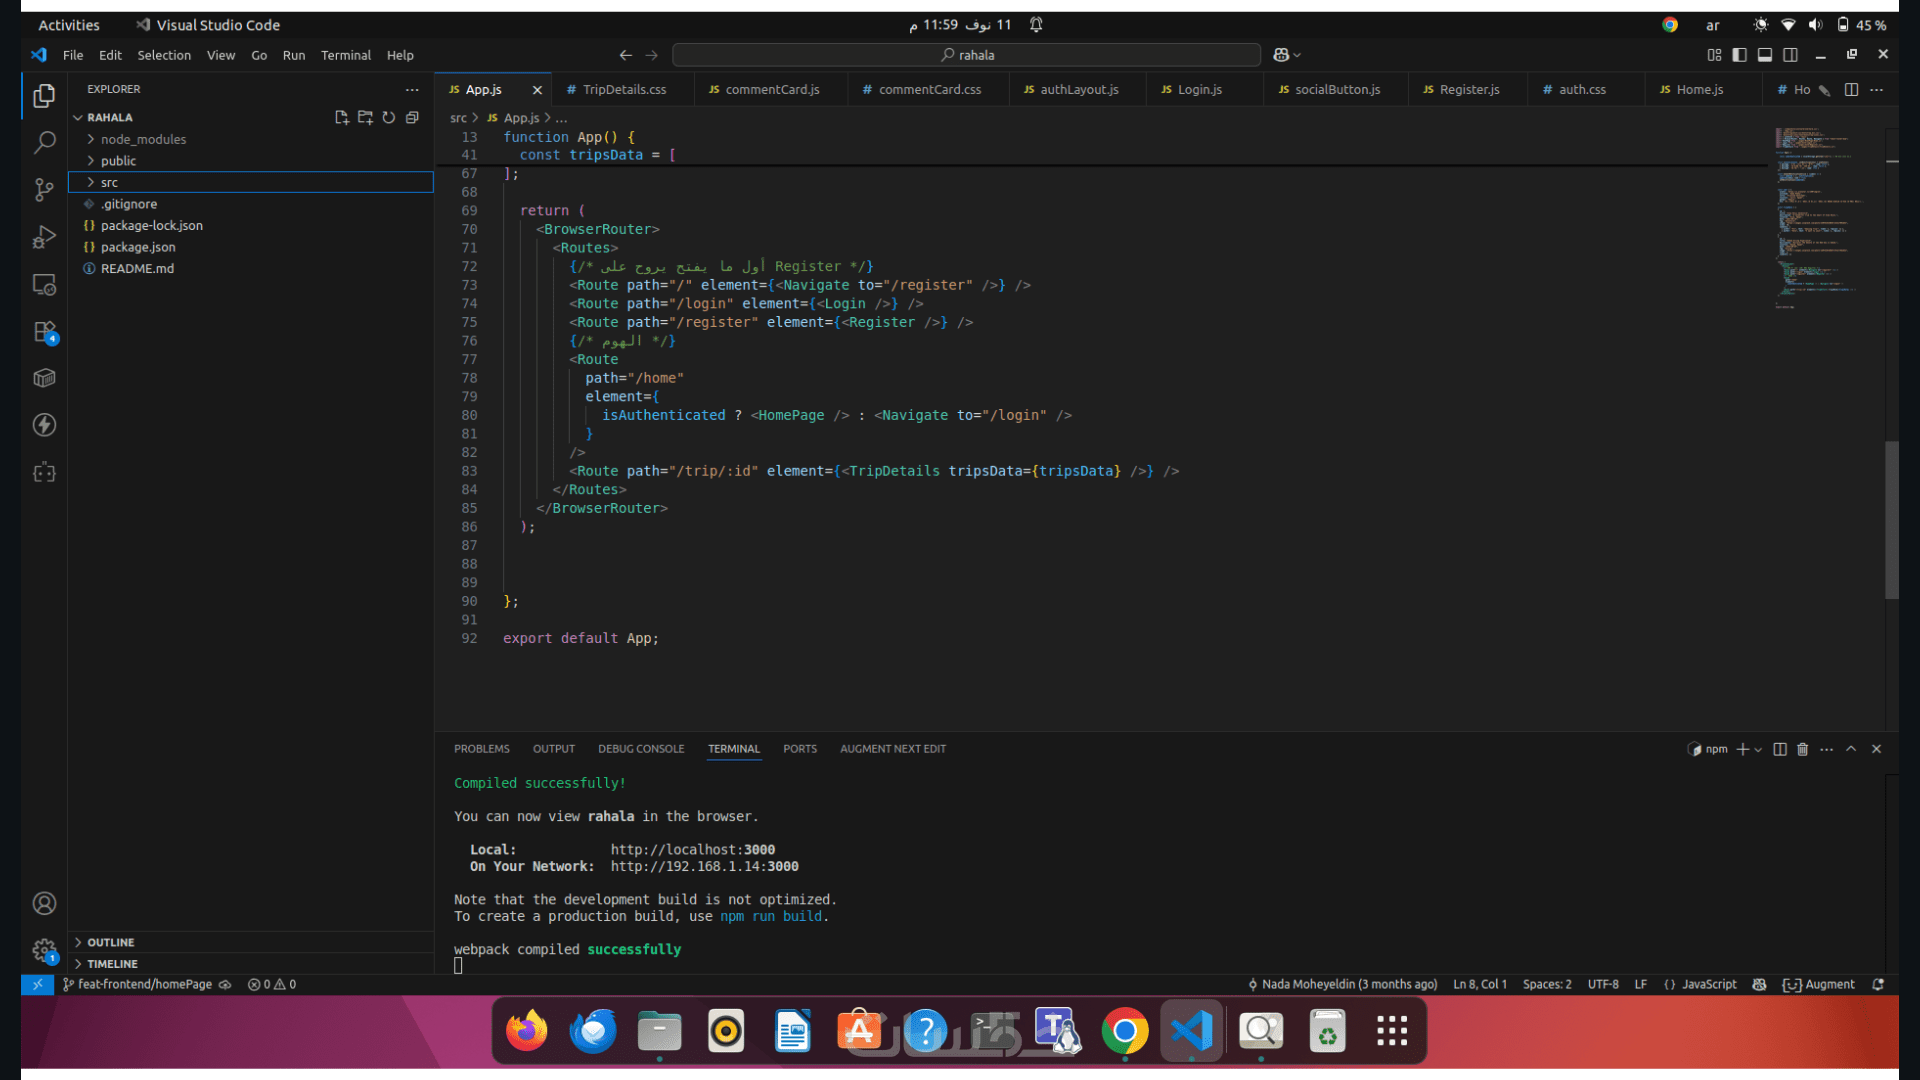Toggle the bottom panel layout button
This screenshot has width=1920, height=1080.
[1765, 55]
